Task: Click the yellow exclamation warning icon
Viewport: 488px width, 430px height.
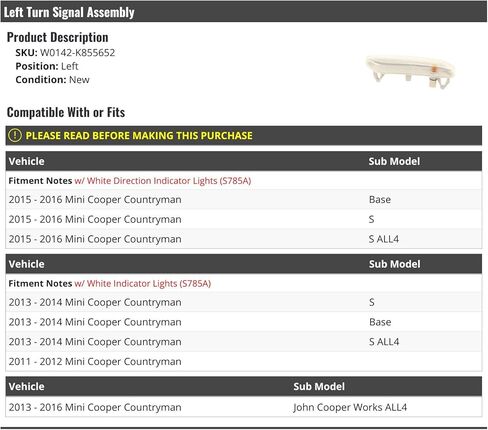Action: 15,136
